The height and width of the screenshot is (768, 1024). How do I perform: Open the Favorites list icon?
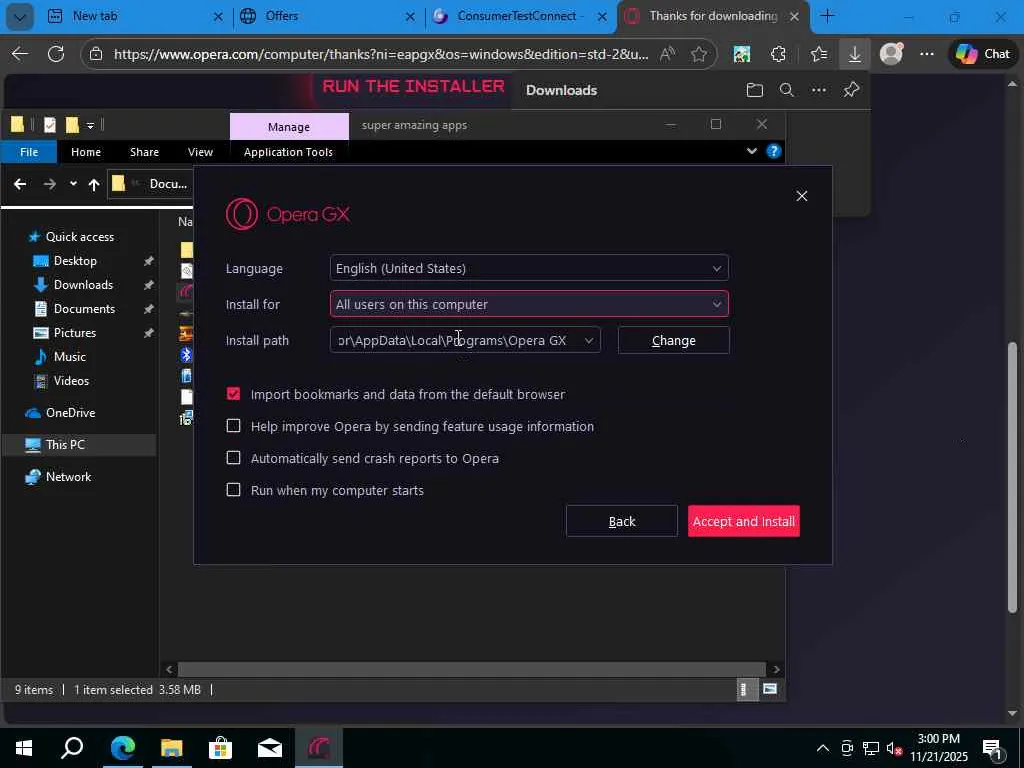(x=818, y=54)
